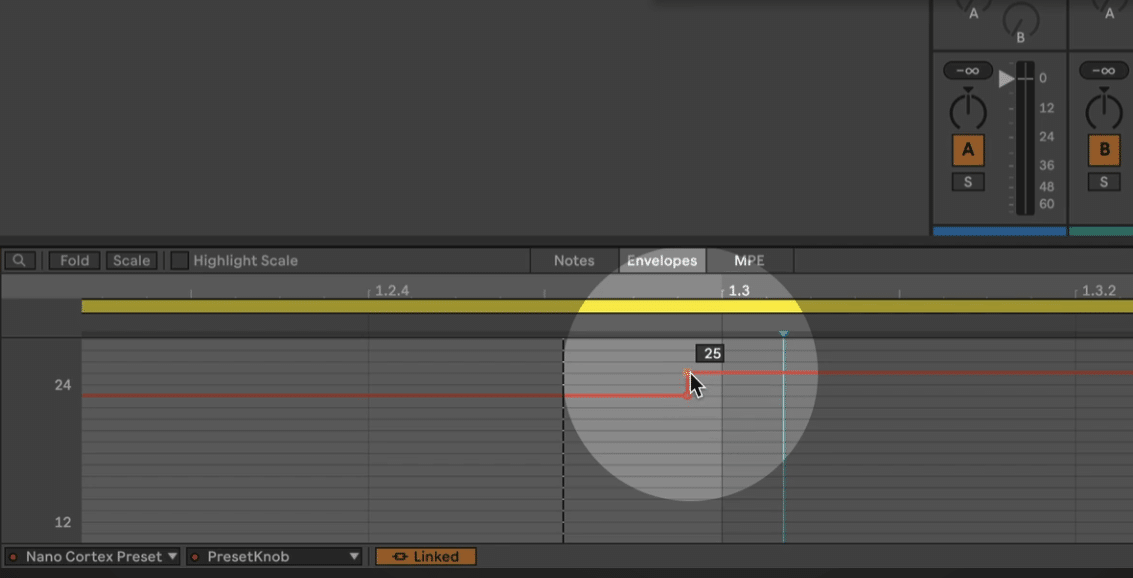Toggle return track A activator button
Image resolution: width=1133 pixels, height=578 pixels.
click(x=967, y=151)
